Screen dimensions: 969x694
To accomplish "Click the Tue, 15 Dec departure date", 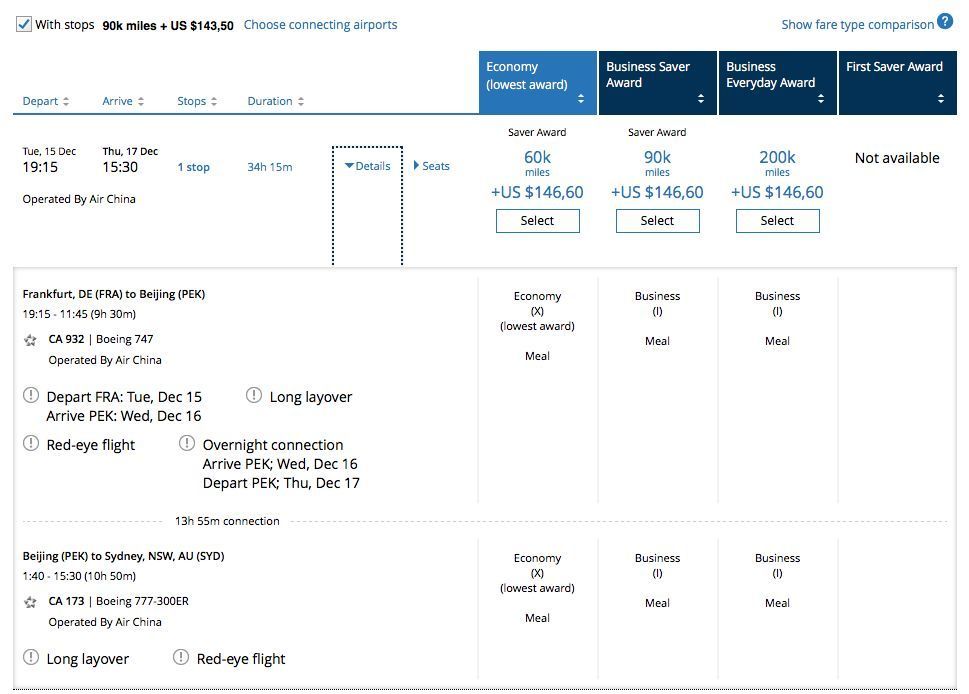I will (x=49, y=151).
